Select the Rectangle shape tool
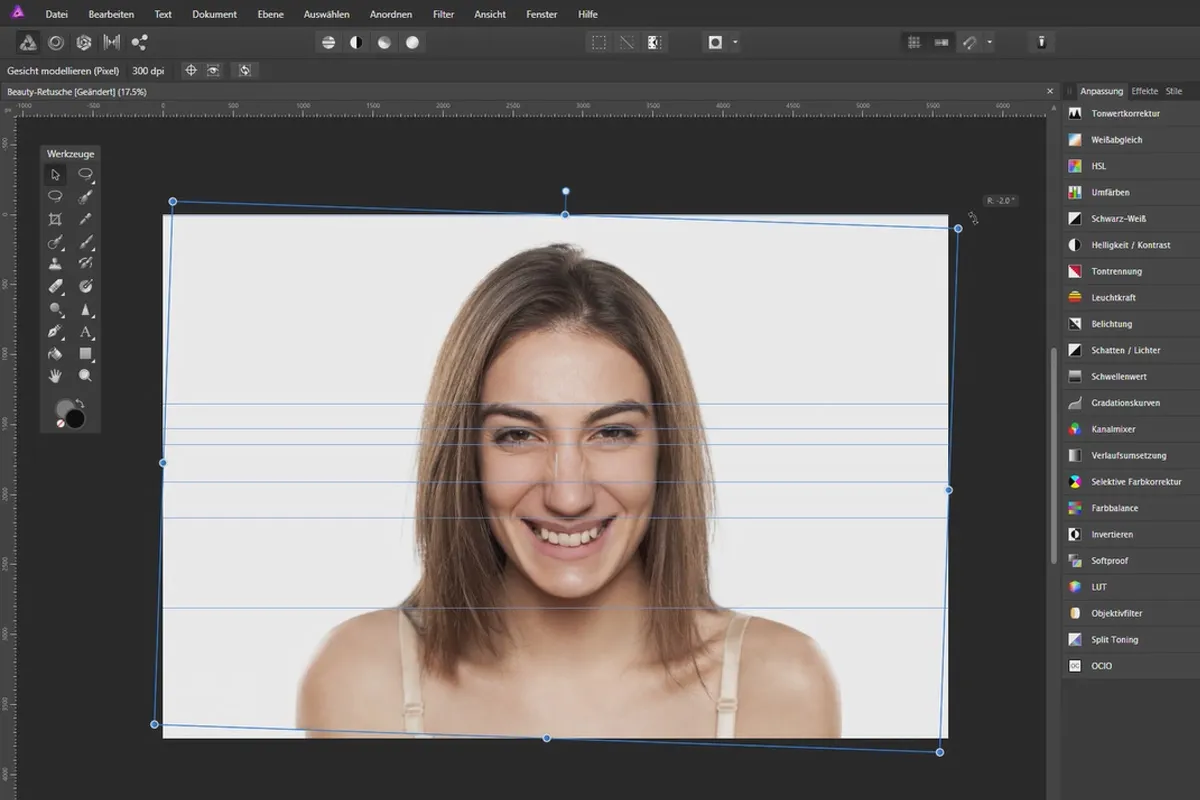This screenshot has height=800, width=1200. tap(86, 353)
